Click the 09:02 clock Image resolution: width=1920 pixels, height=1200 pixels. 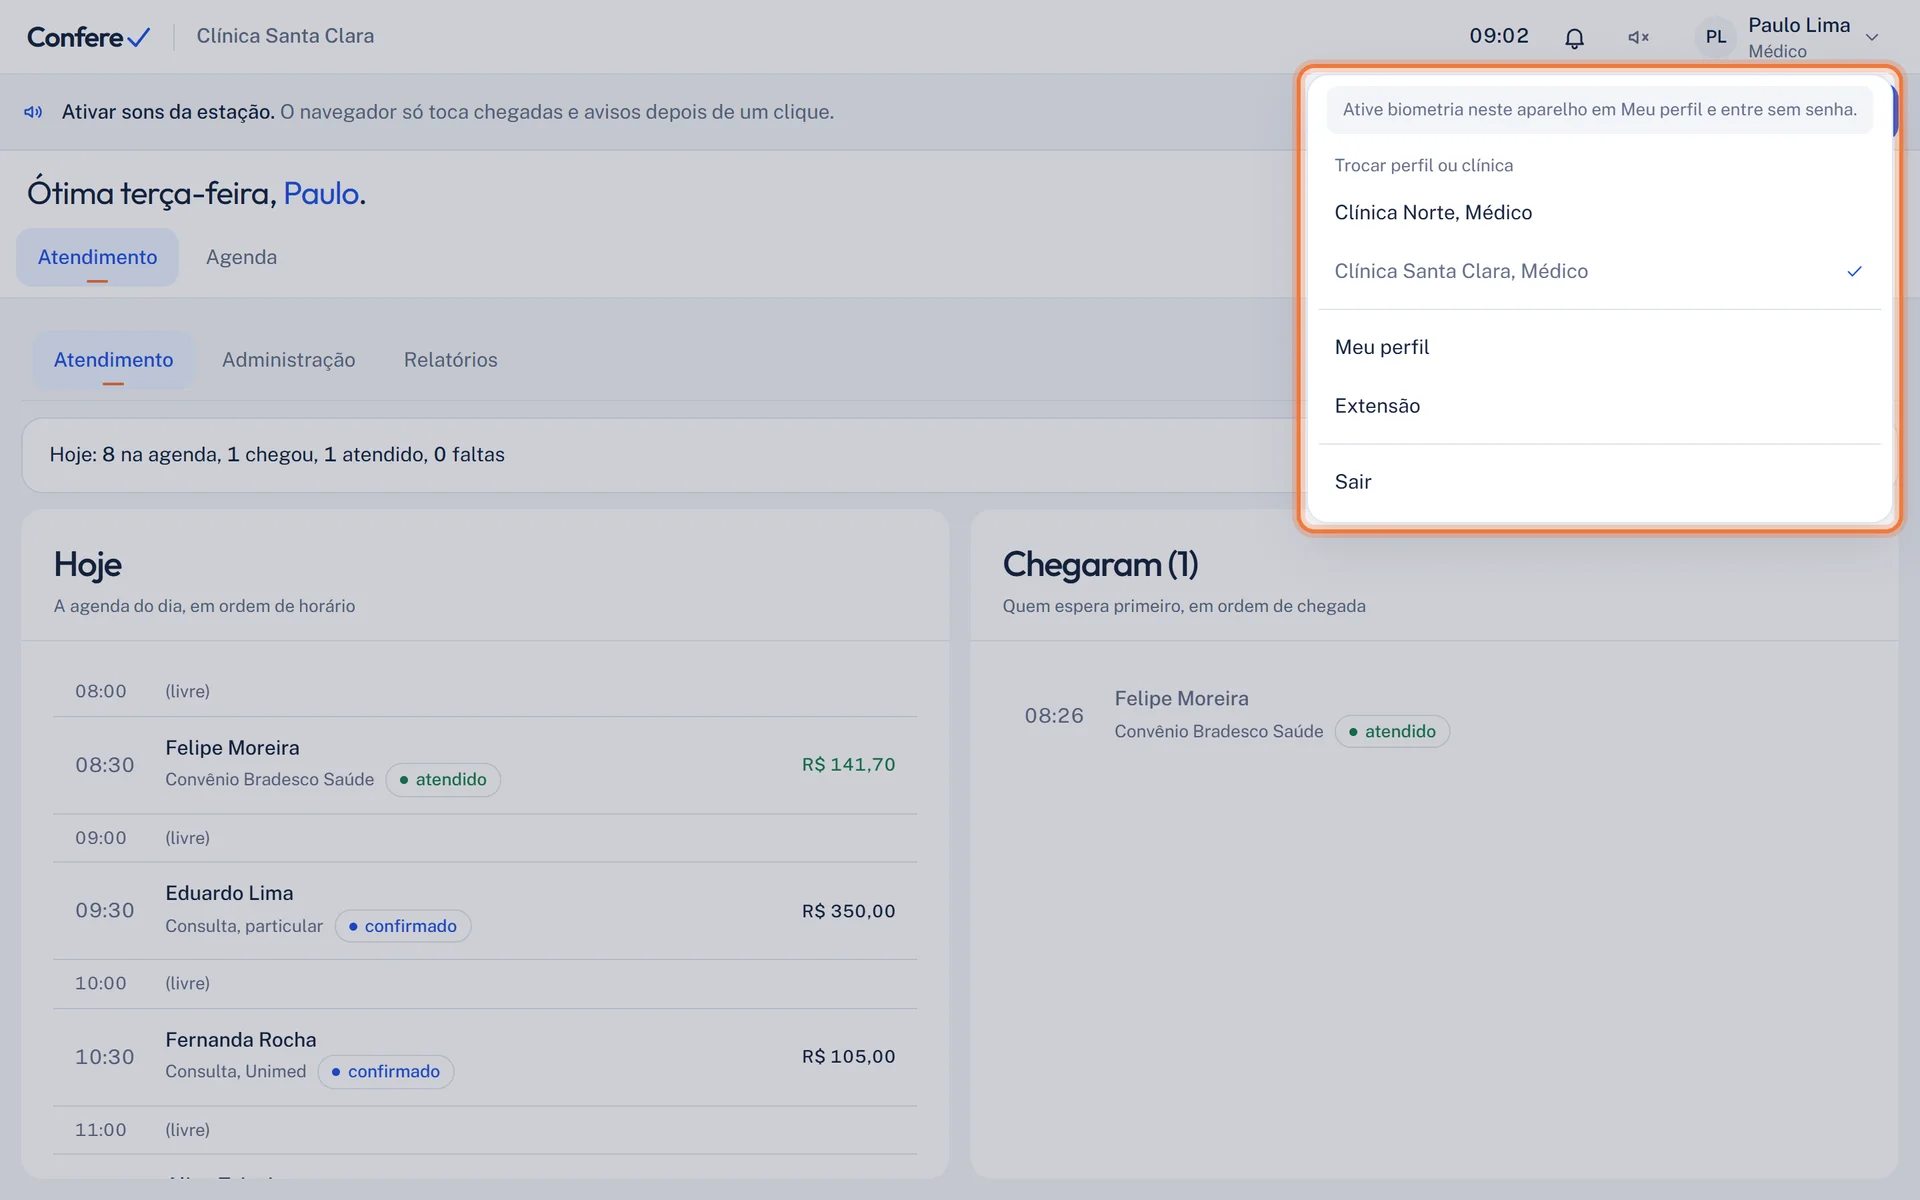click(1499, 37)
